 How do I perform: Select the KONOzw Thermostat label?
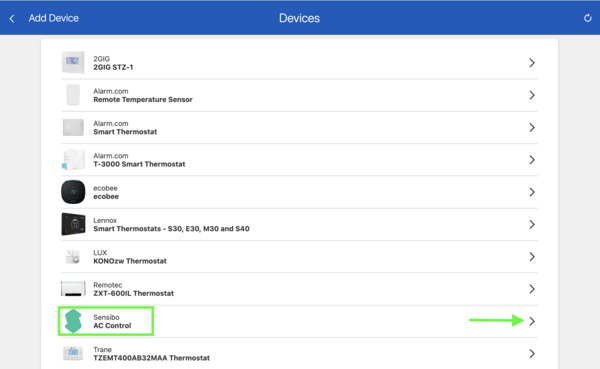click(x=130, y=261)
